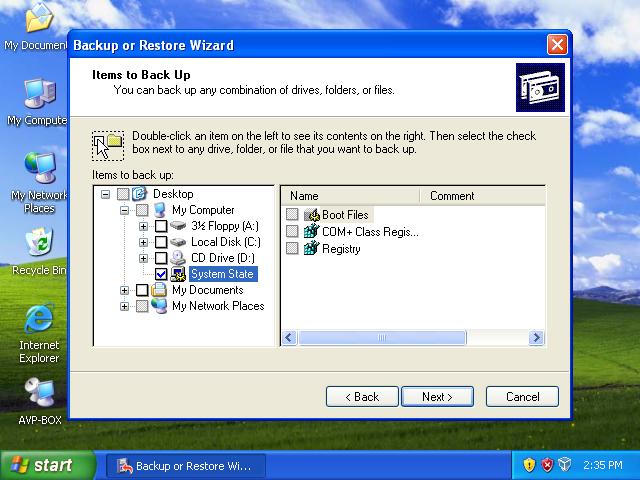Toggle the Boot Files checkbox
Viewport: 640px width, 480px height.
(292, 214)
